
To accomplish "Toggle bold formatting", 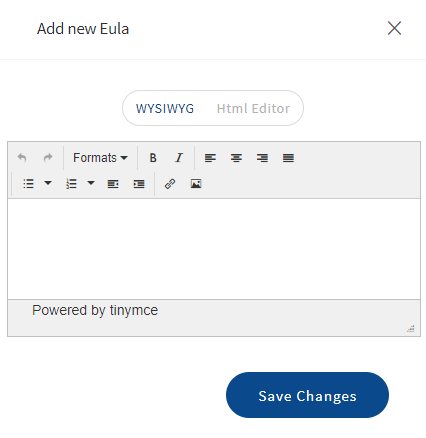I will (153, 158).
